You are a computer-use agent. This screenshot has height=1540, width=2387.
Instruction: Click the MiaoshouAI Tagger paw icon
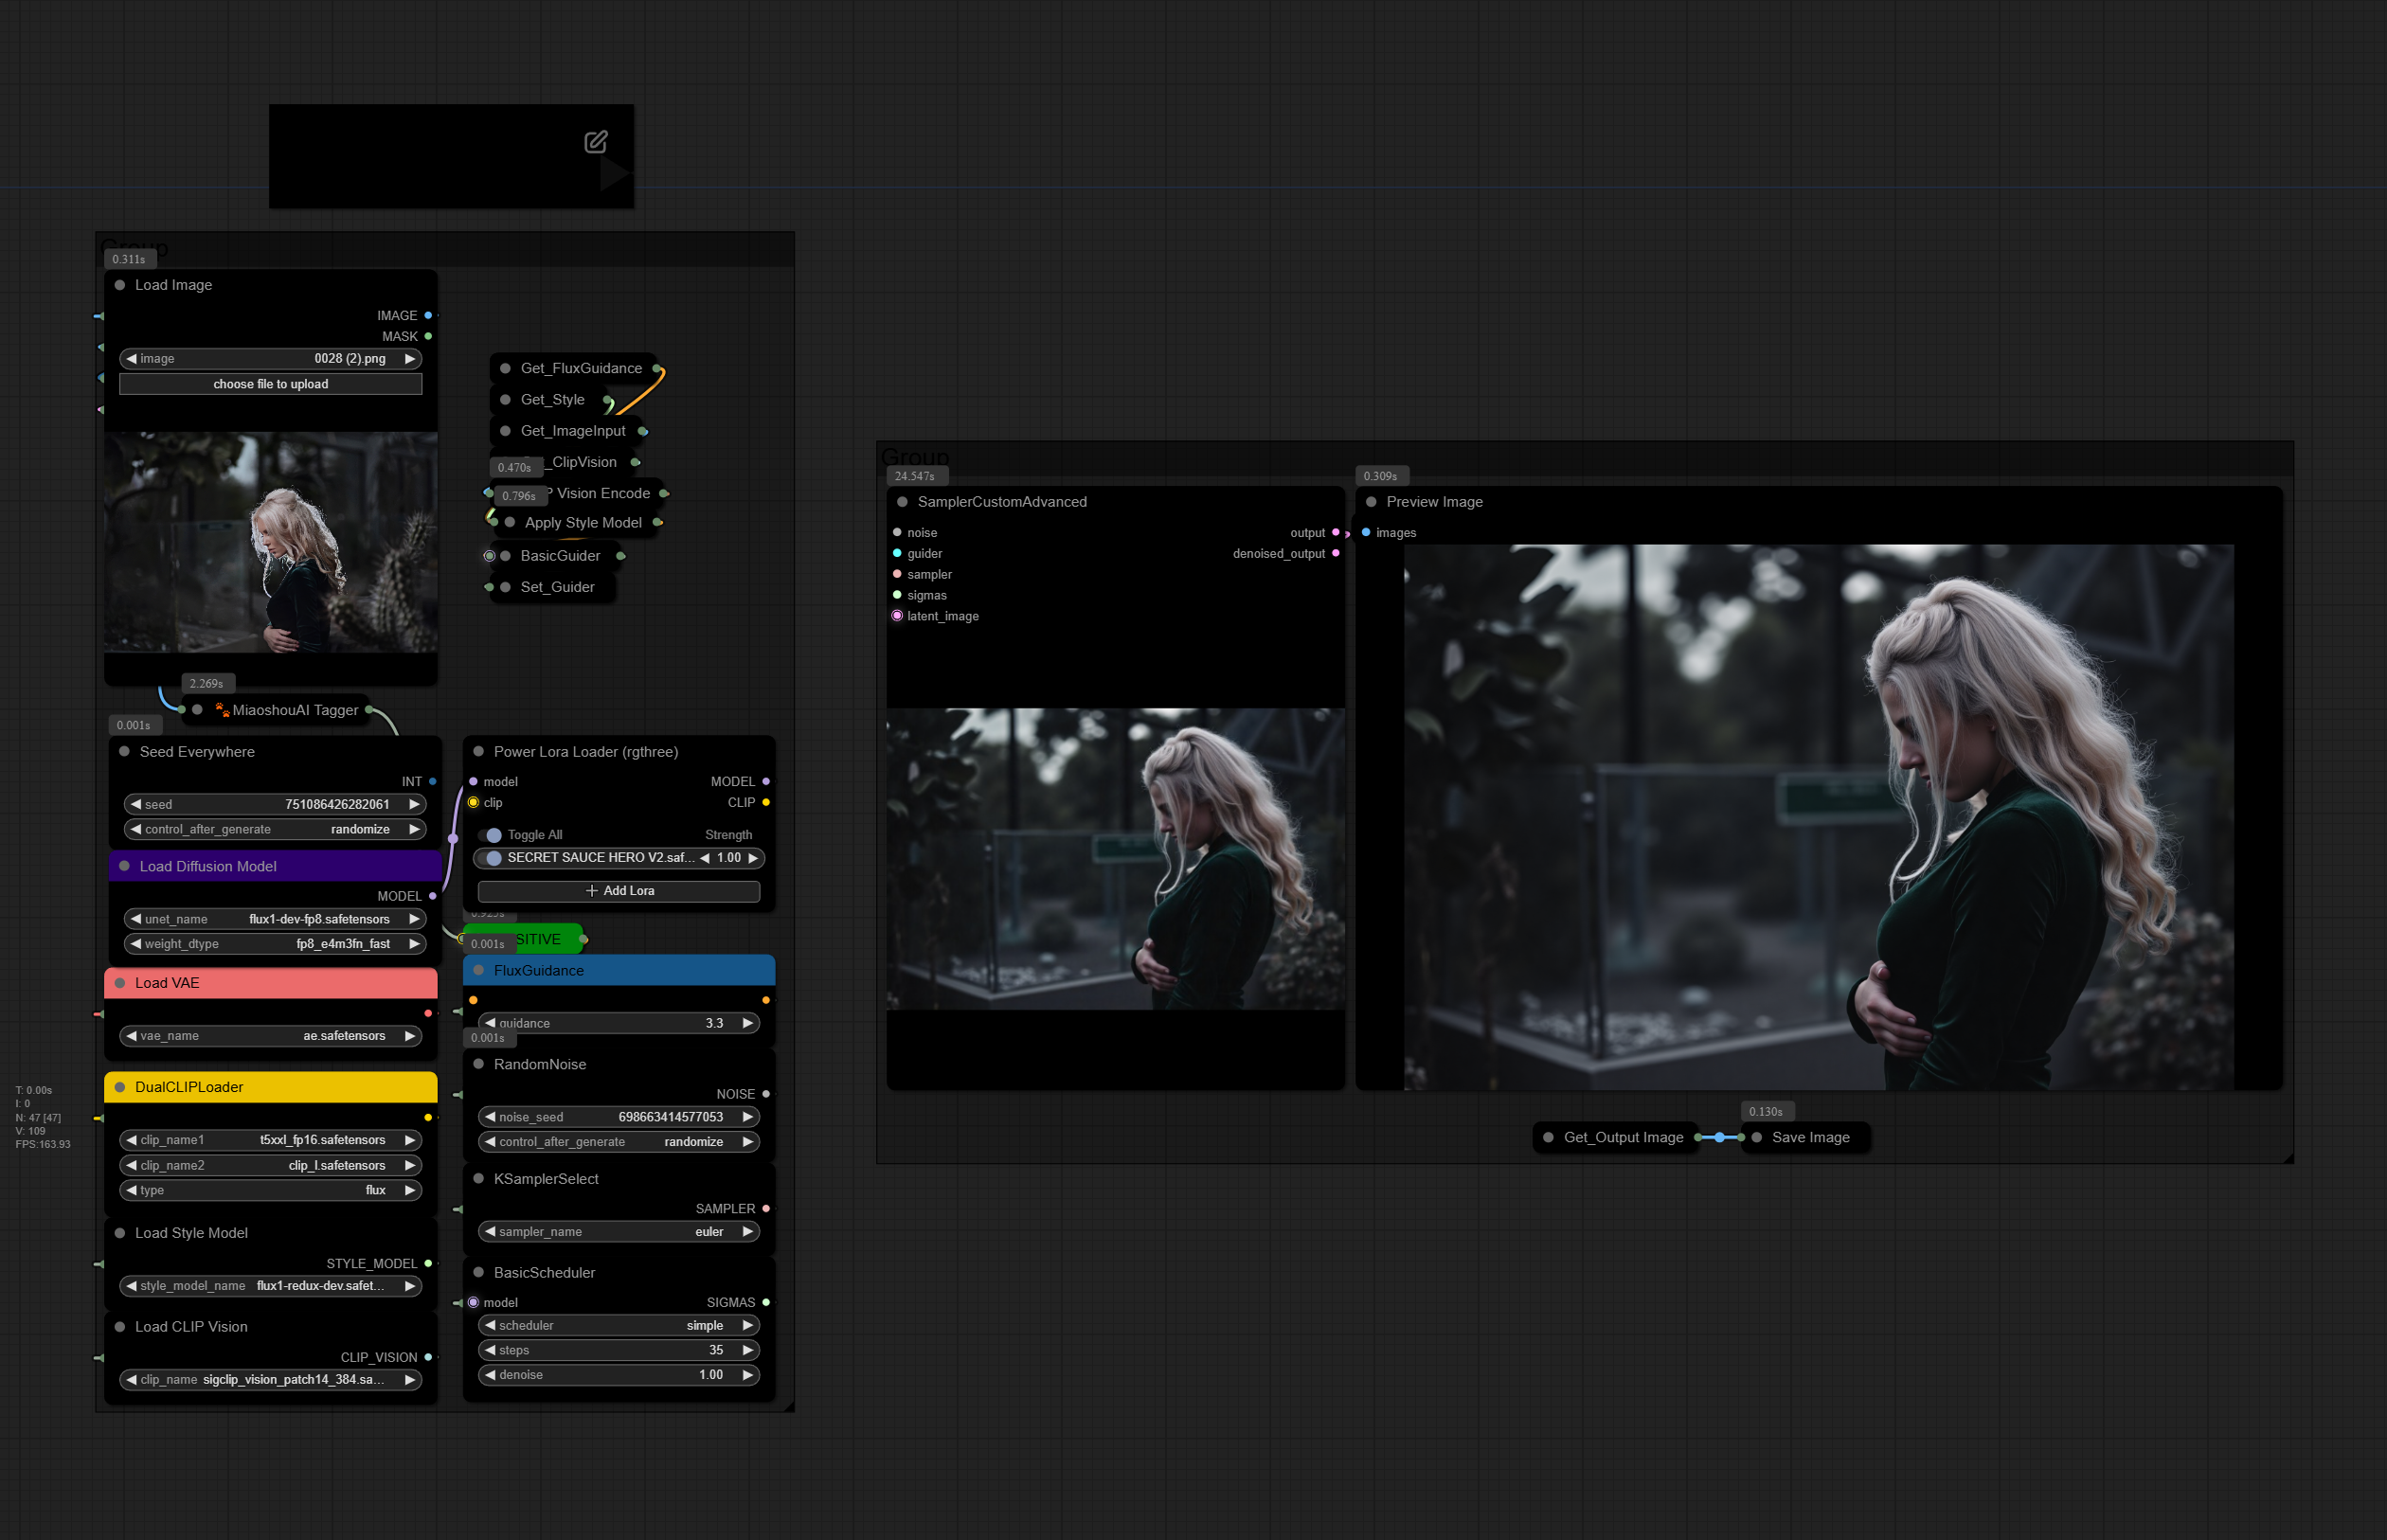222,710
